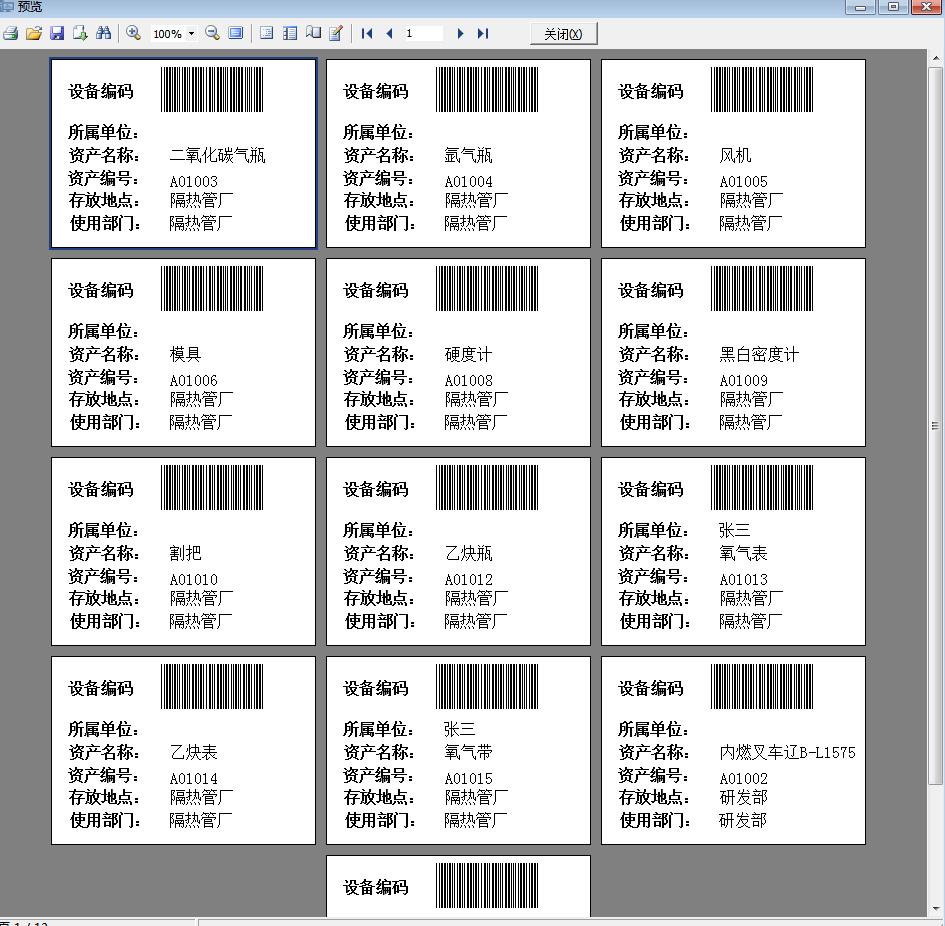The height and width of the screenshot is (926, 945).
Task: Select the label for asset A01005
Action: [733, 153]
